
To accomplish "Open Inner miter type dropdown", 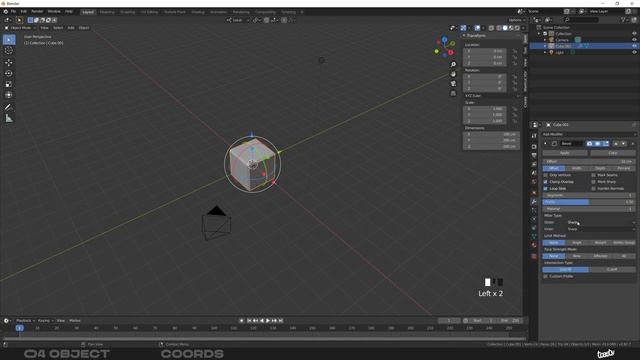I will click(x=601, y=229).
